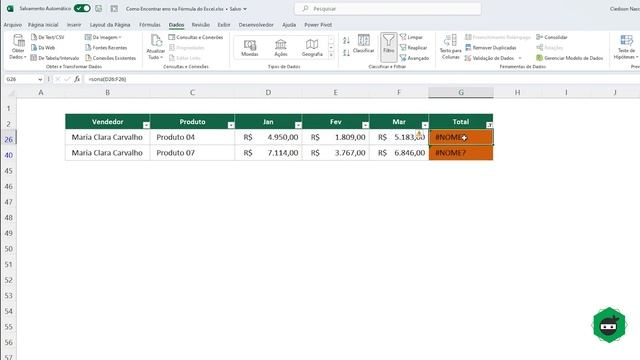Click the Pesquisar search box

click(388, 9)
